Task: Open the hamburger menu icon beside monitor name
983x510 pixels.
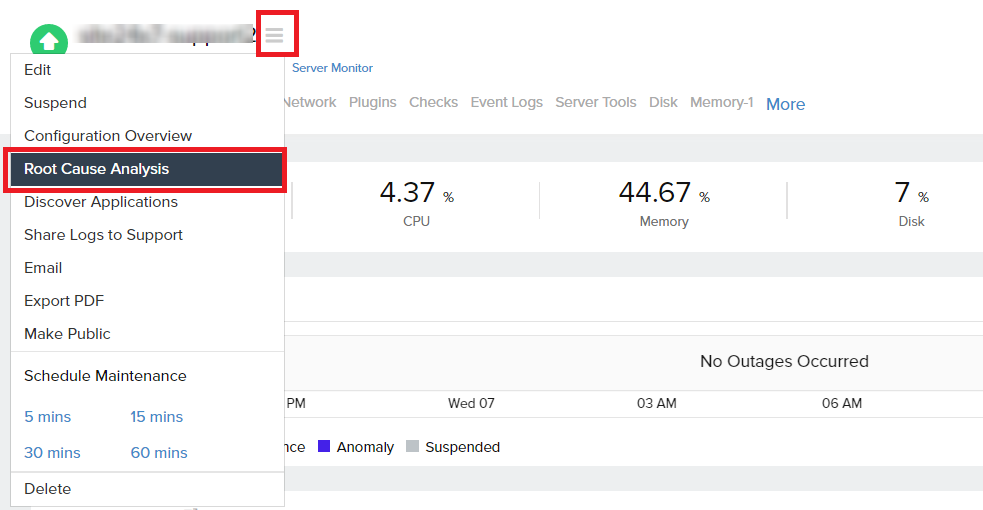Action: tap(274, 35)
